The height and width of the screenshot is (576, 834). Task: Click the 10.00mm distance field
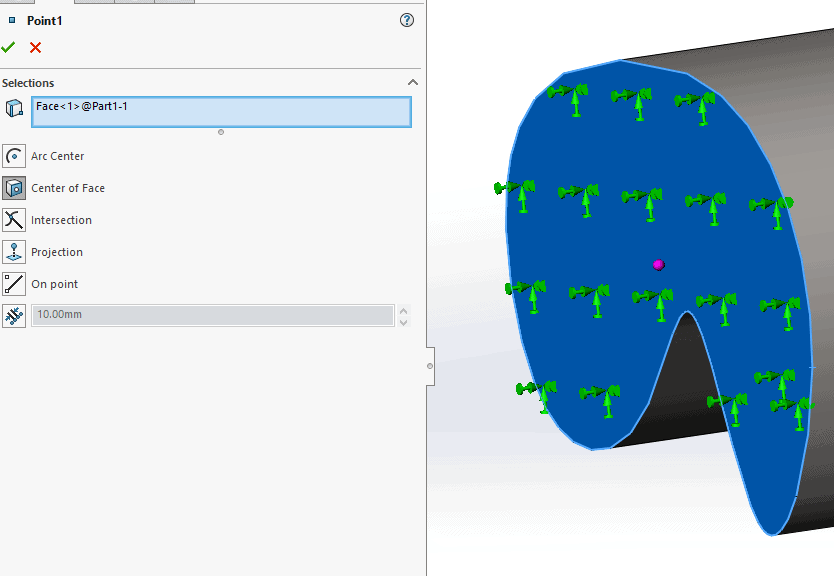tap(212, 316)
